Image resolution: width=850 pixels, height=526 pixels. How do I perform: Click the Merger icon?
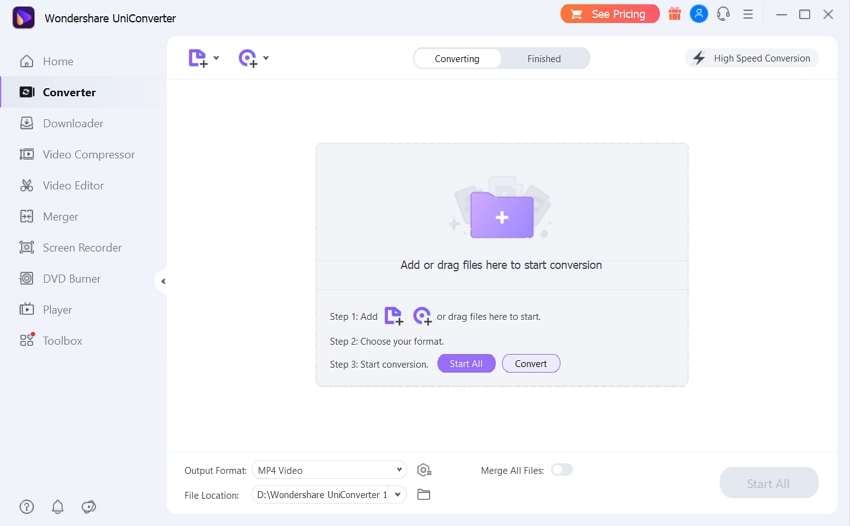(x=27, y=216)
